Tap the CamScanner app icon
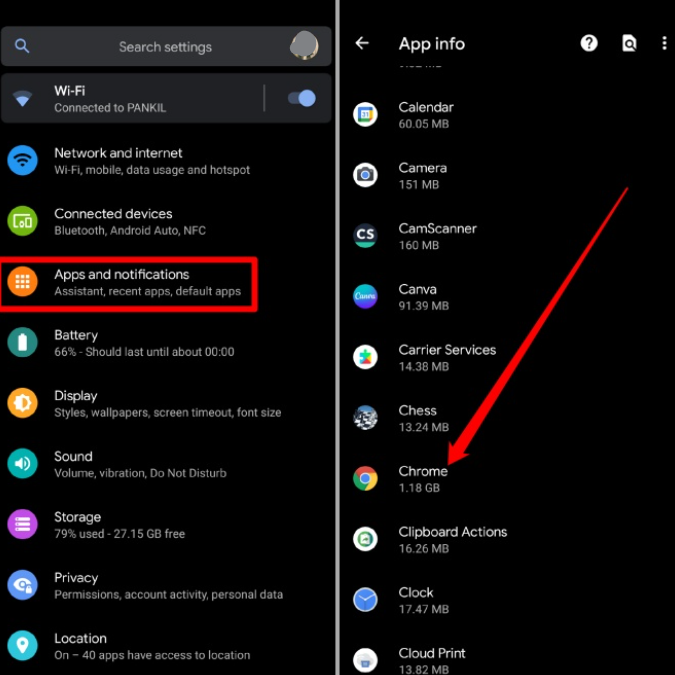The height and width of the screenshot is (675, 675). point(365,235)
